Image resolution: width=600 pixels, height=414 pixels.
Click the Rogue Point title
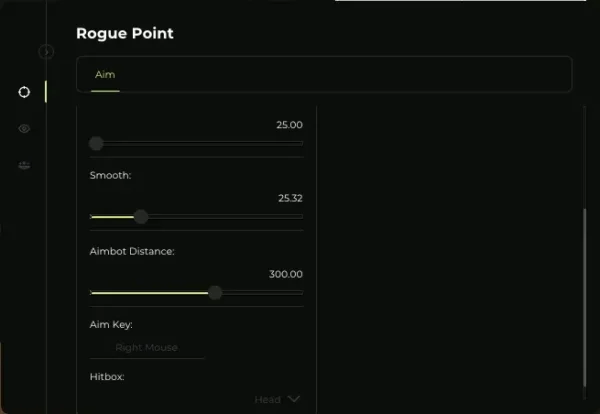click(125, 33)
